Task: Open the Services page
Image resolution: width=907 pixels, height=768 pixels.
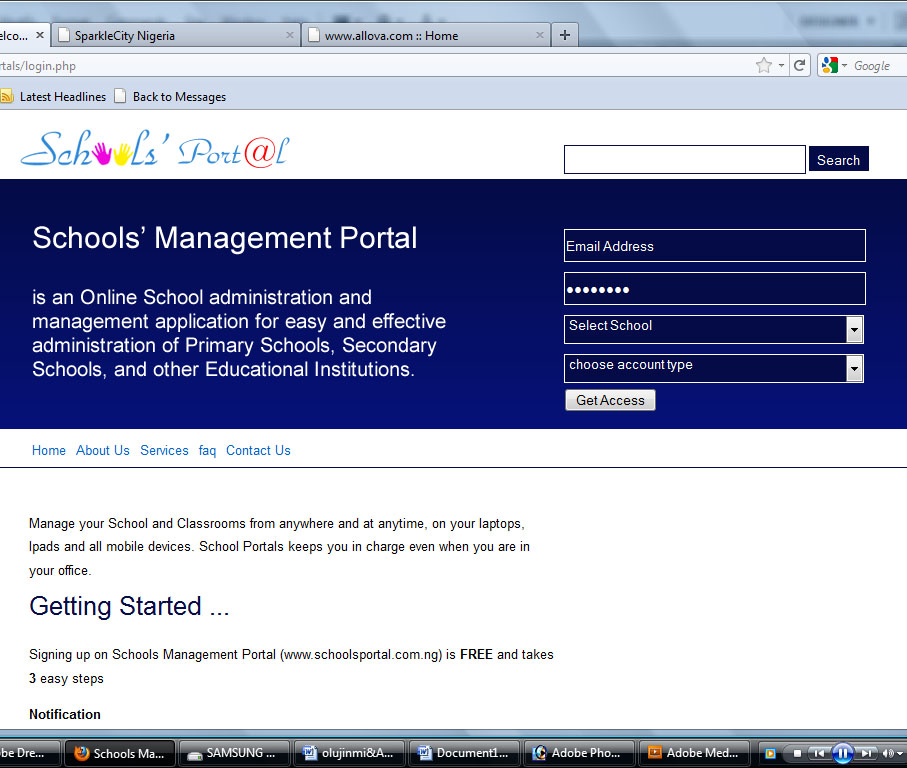Action: pyautogui.click(x=164, y=451)
